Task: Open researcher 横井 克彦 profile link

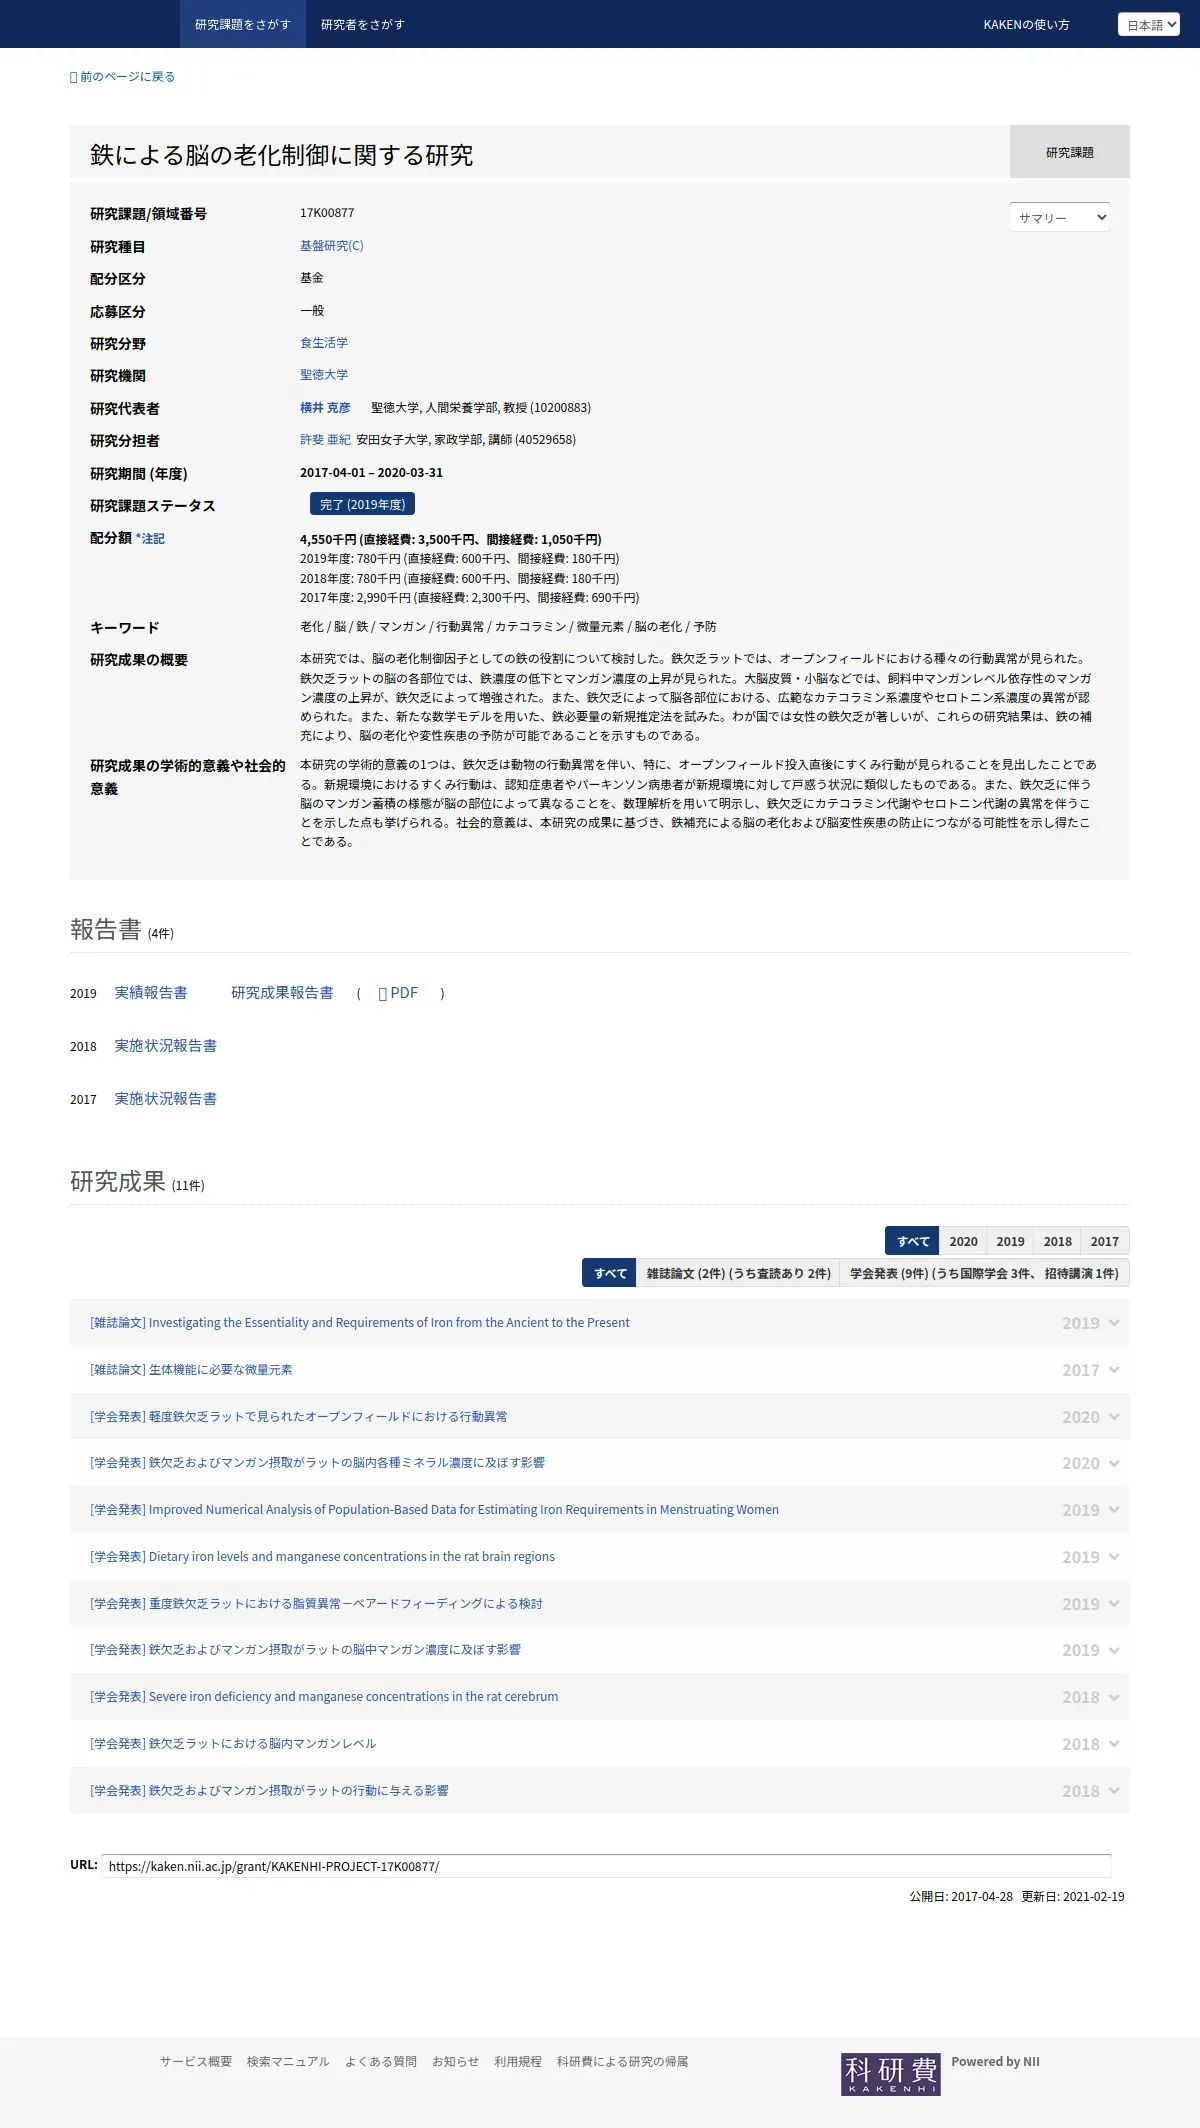Action: click(325, 408)
